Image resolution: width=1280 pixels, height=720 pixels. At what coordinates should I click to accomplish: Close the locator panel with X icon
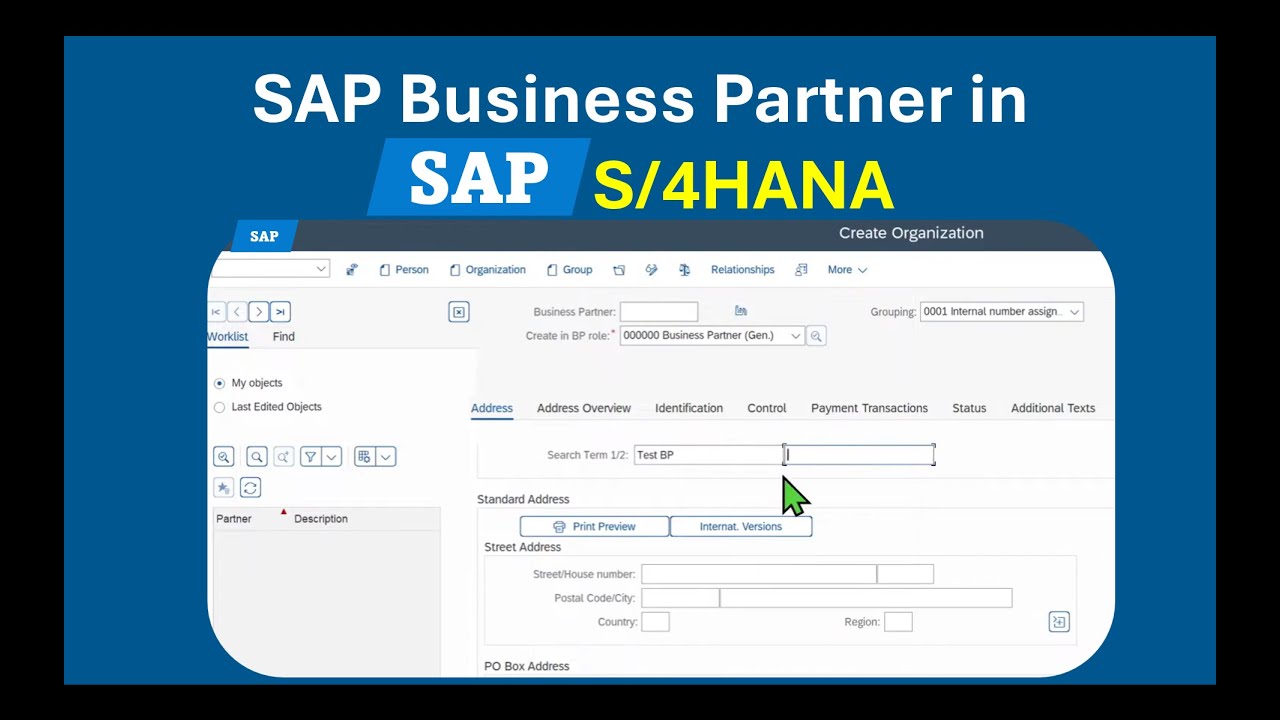459,312
